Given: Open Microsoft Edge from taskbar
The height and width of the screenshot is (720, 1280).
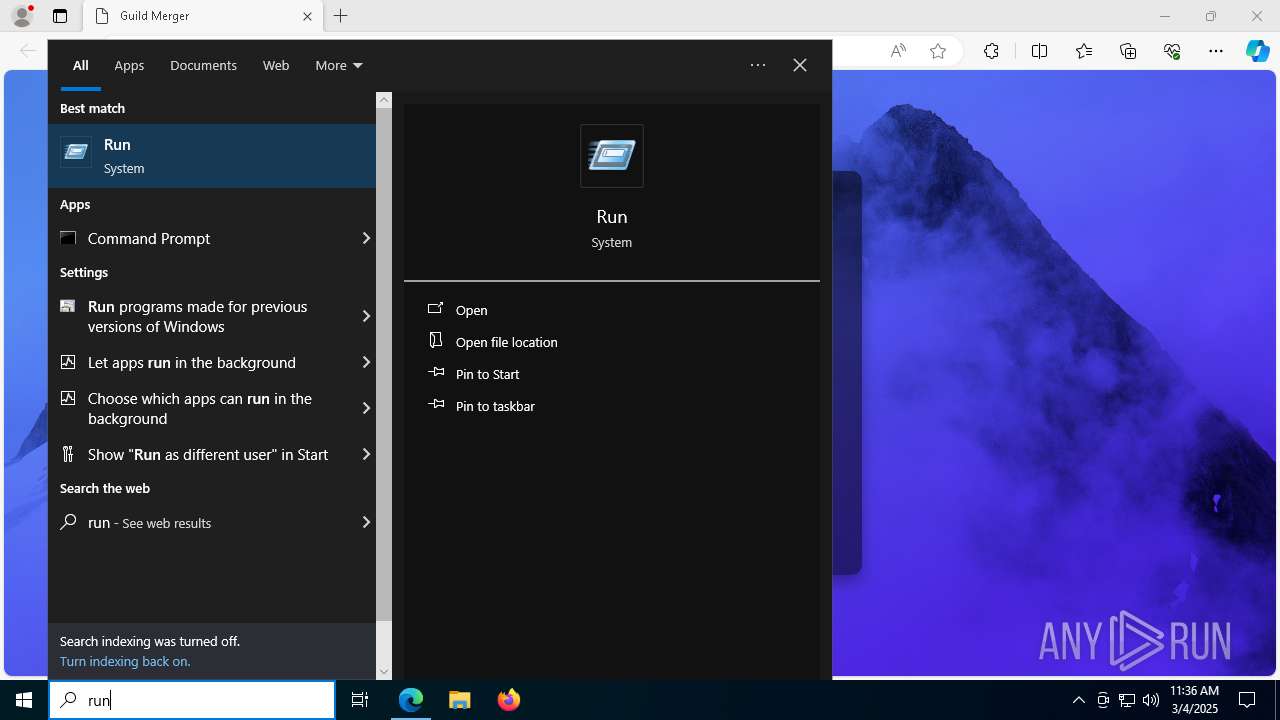Looking at the screenshot, I should click(x=411, y=700).
